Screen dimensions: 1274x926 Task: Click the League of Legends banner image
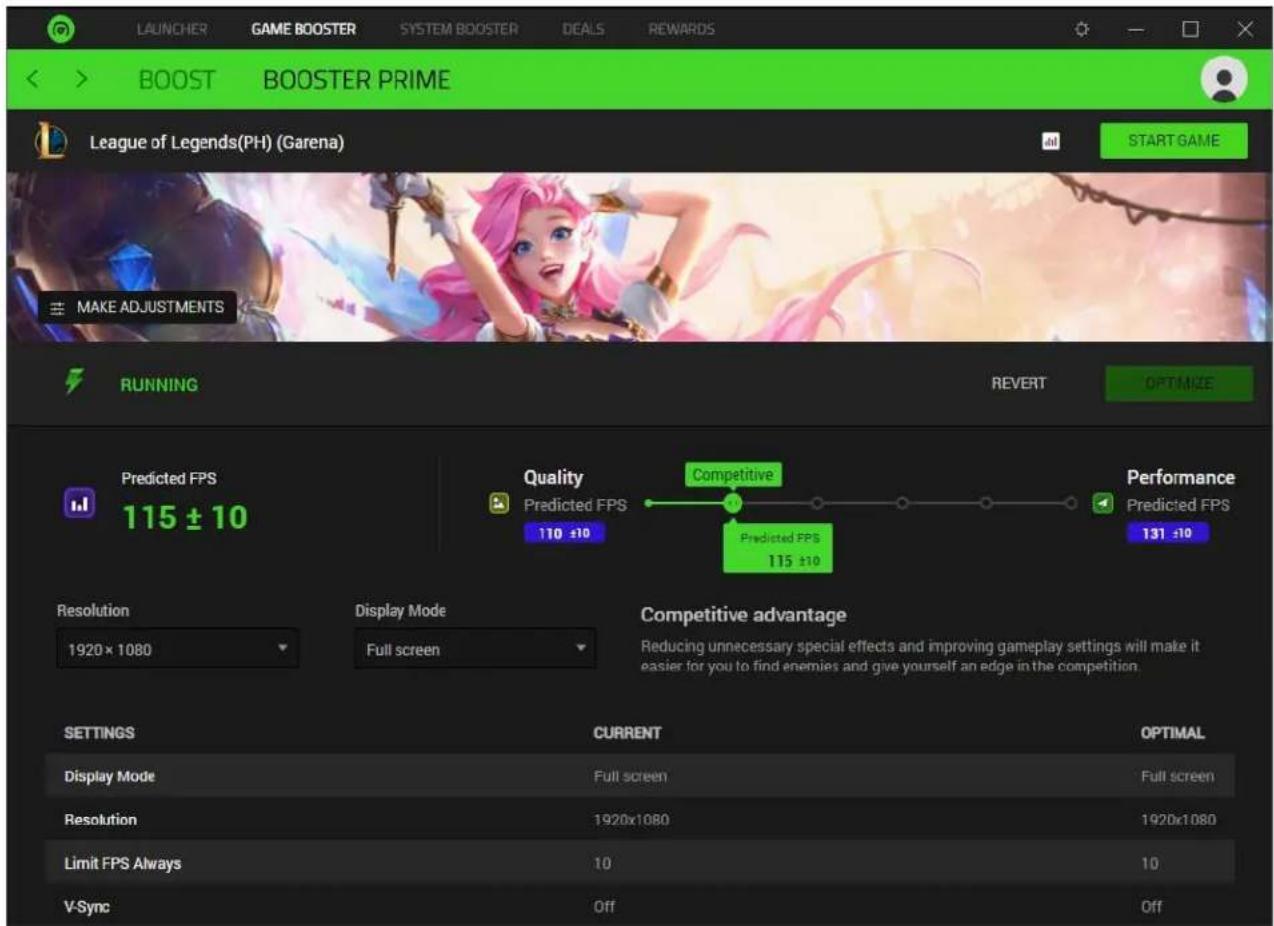coord(640,257)
